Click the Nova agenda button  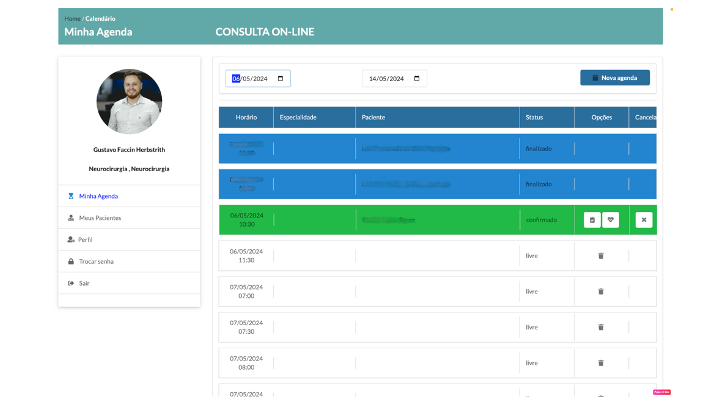tap(614, 78)
